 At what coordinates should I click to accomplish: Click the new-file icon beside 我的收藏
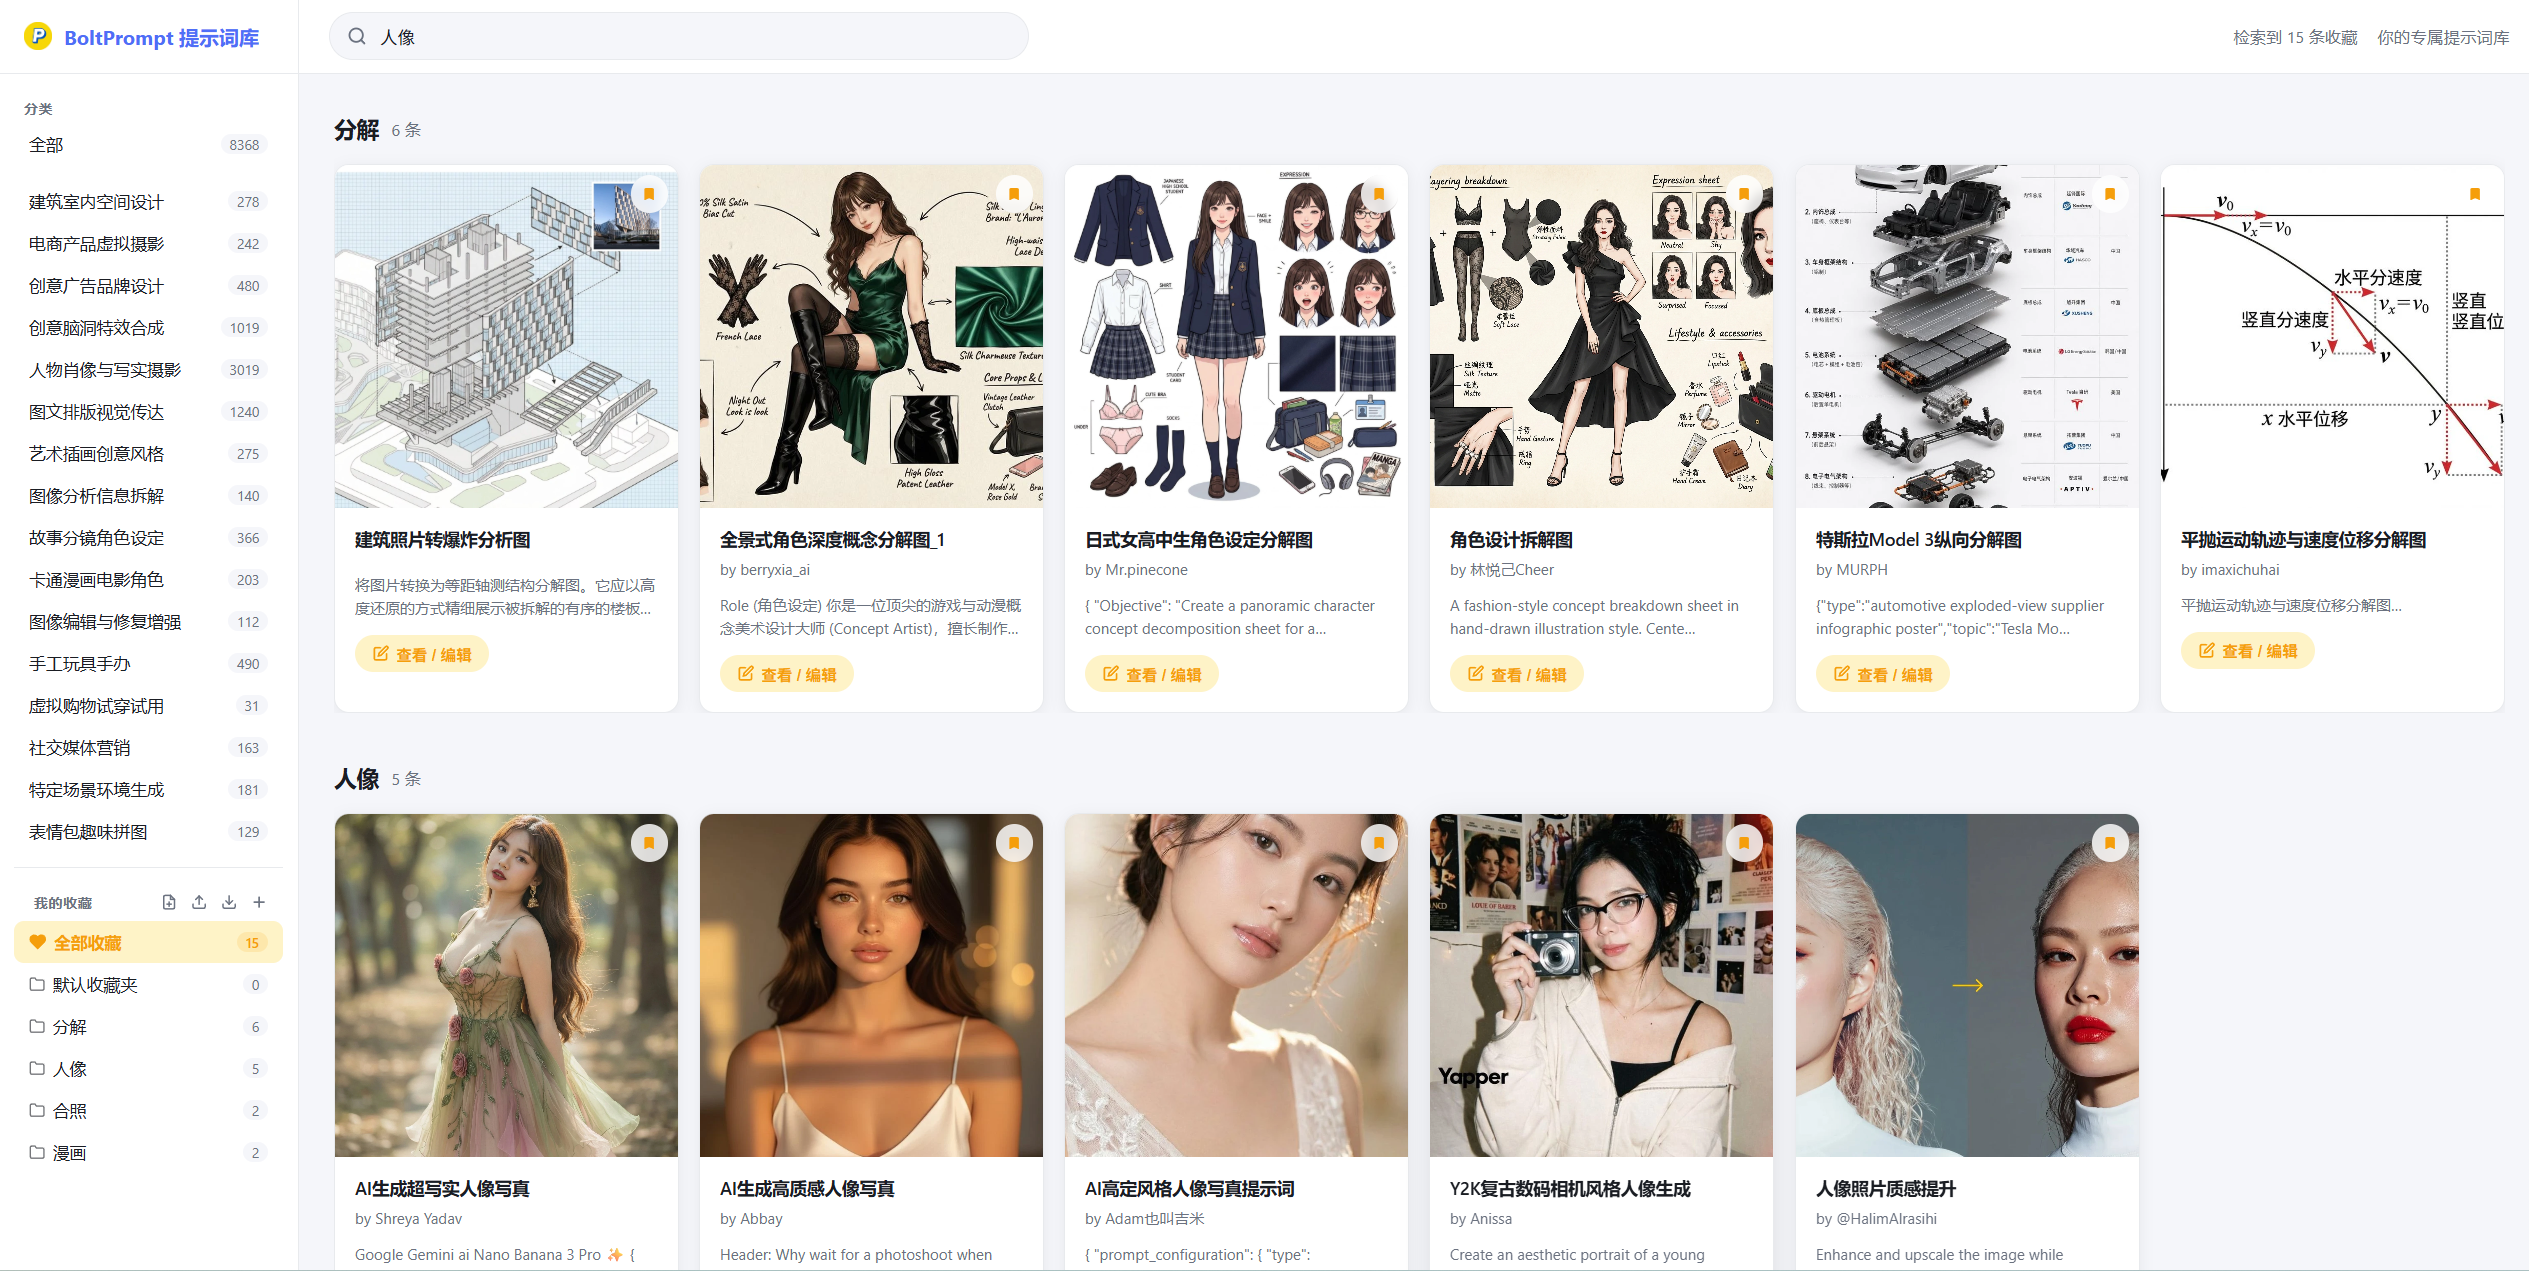pyautogui.click(x=169, y=902)
